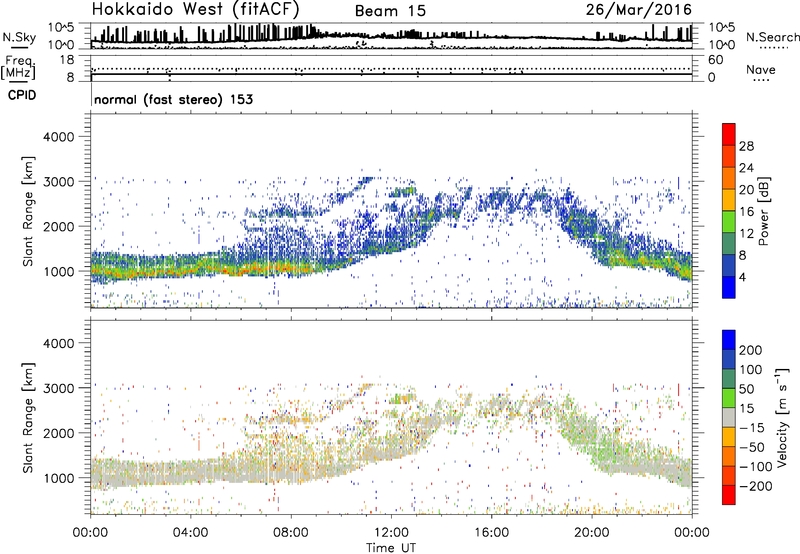Image resolution: width=800 pixels, height=554 pixels.
Task: Click the '08:00' time tick label
Action: (291, 533)
